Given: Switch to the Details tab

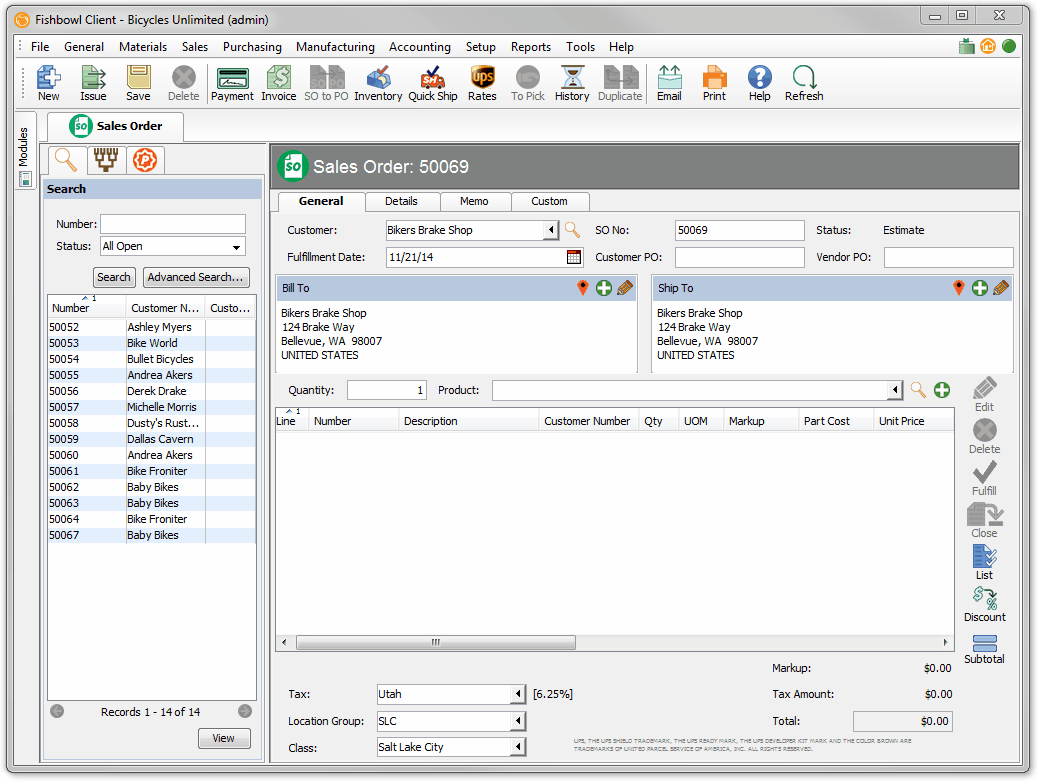Looking at the screenshot, I should click(401, 201).
